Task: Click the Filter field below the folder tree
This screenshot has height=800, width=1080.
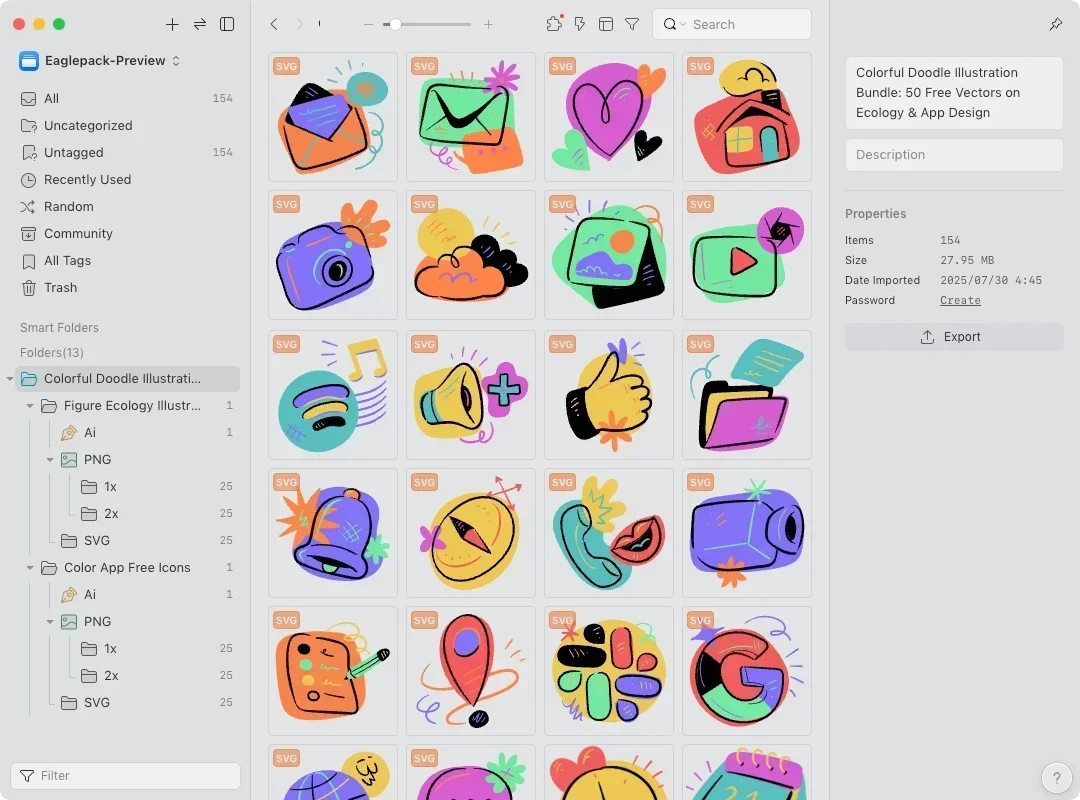Action: [125, 776]
